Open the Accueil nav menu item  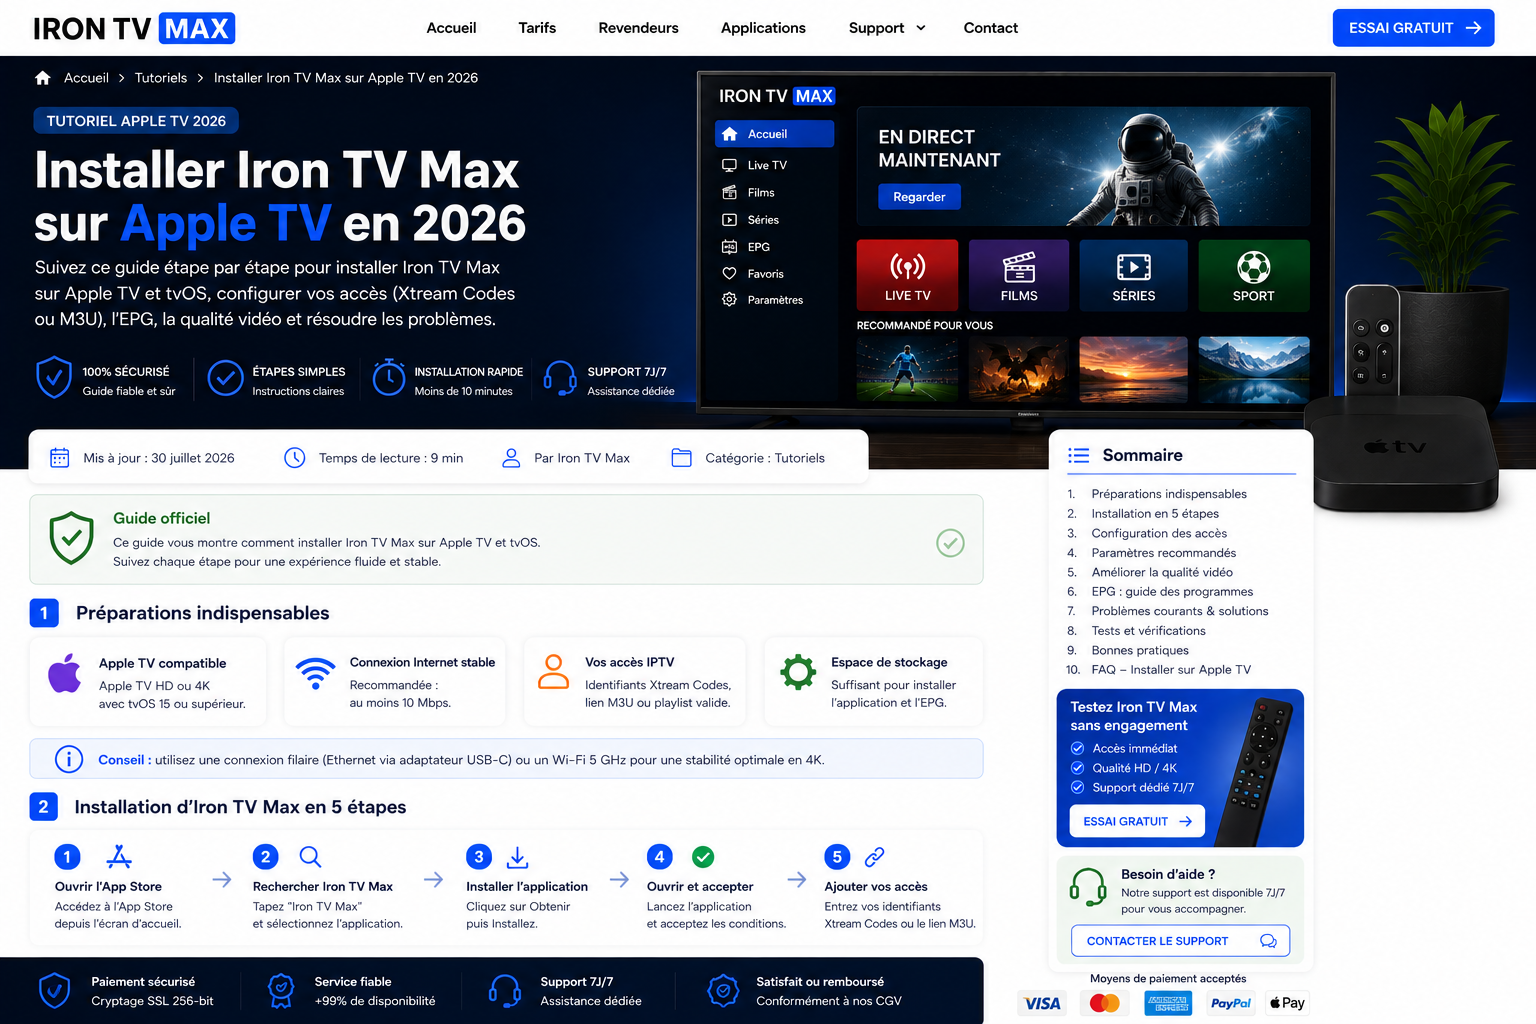[451, 28]
